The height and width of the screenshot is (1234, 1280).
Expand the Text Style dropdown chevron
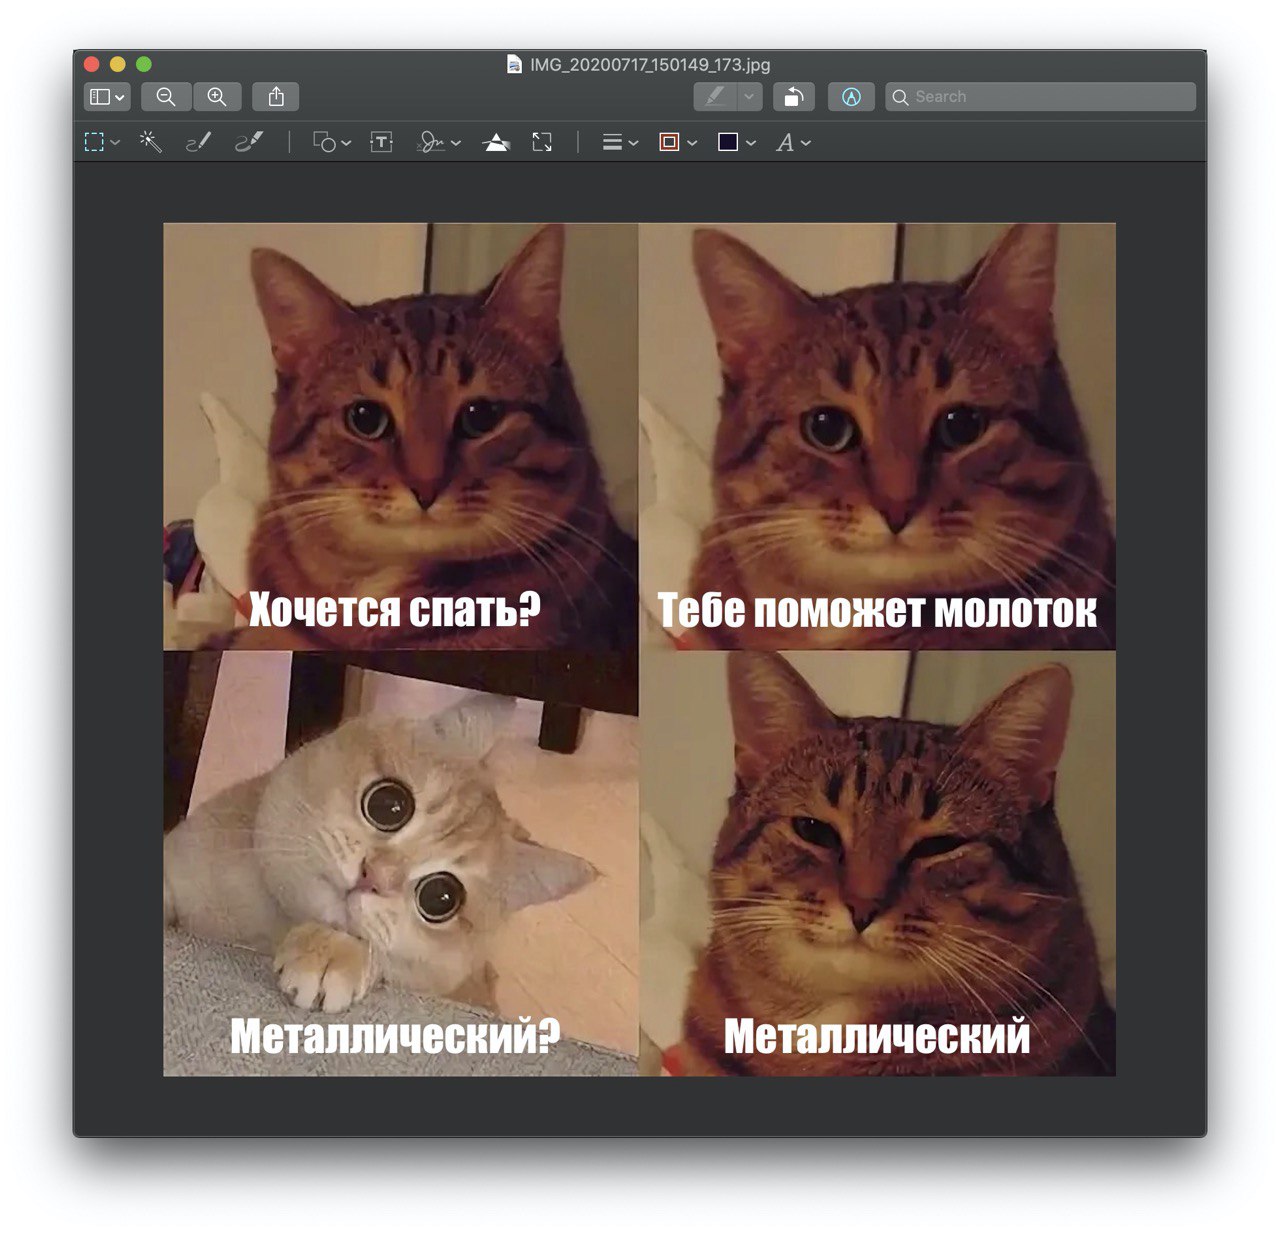[x=806, y=143]
